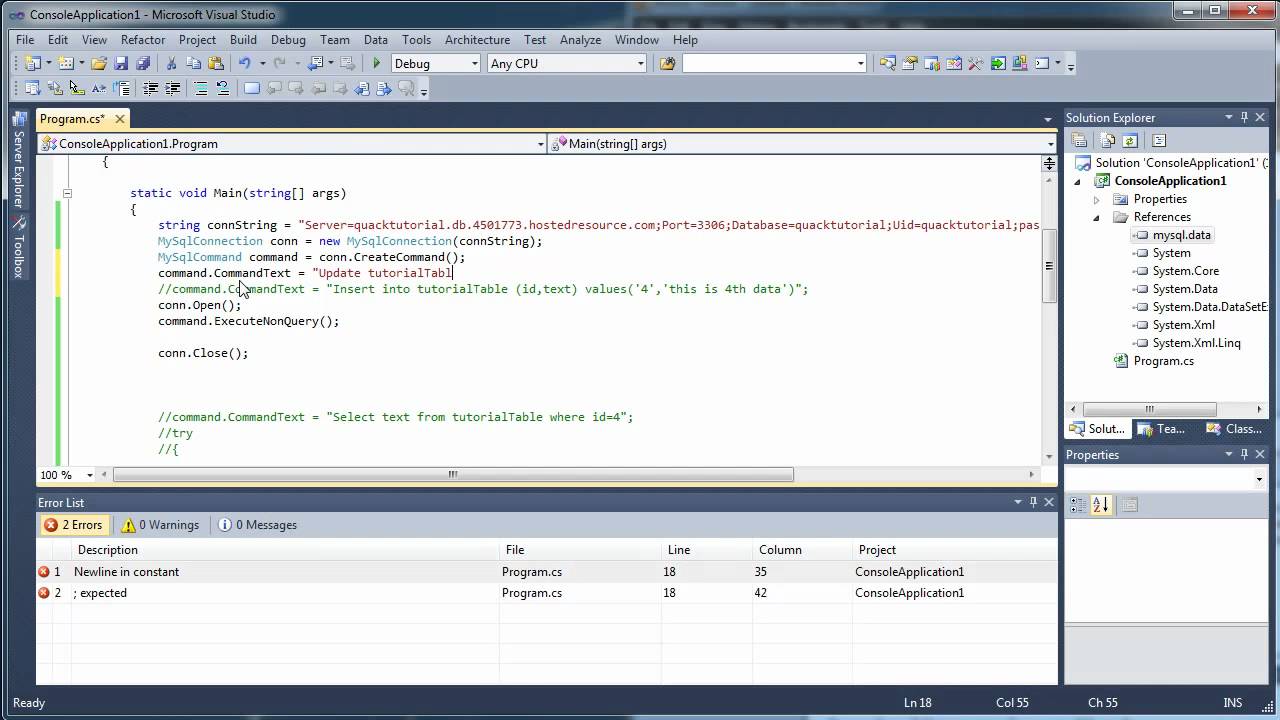The width and height of the screenshot is (1280, 720).
Task: Click the code editor horizontal scrollbar
Action: (453, 475)
